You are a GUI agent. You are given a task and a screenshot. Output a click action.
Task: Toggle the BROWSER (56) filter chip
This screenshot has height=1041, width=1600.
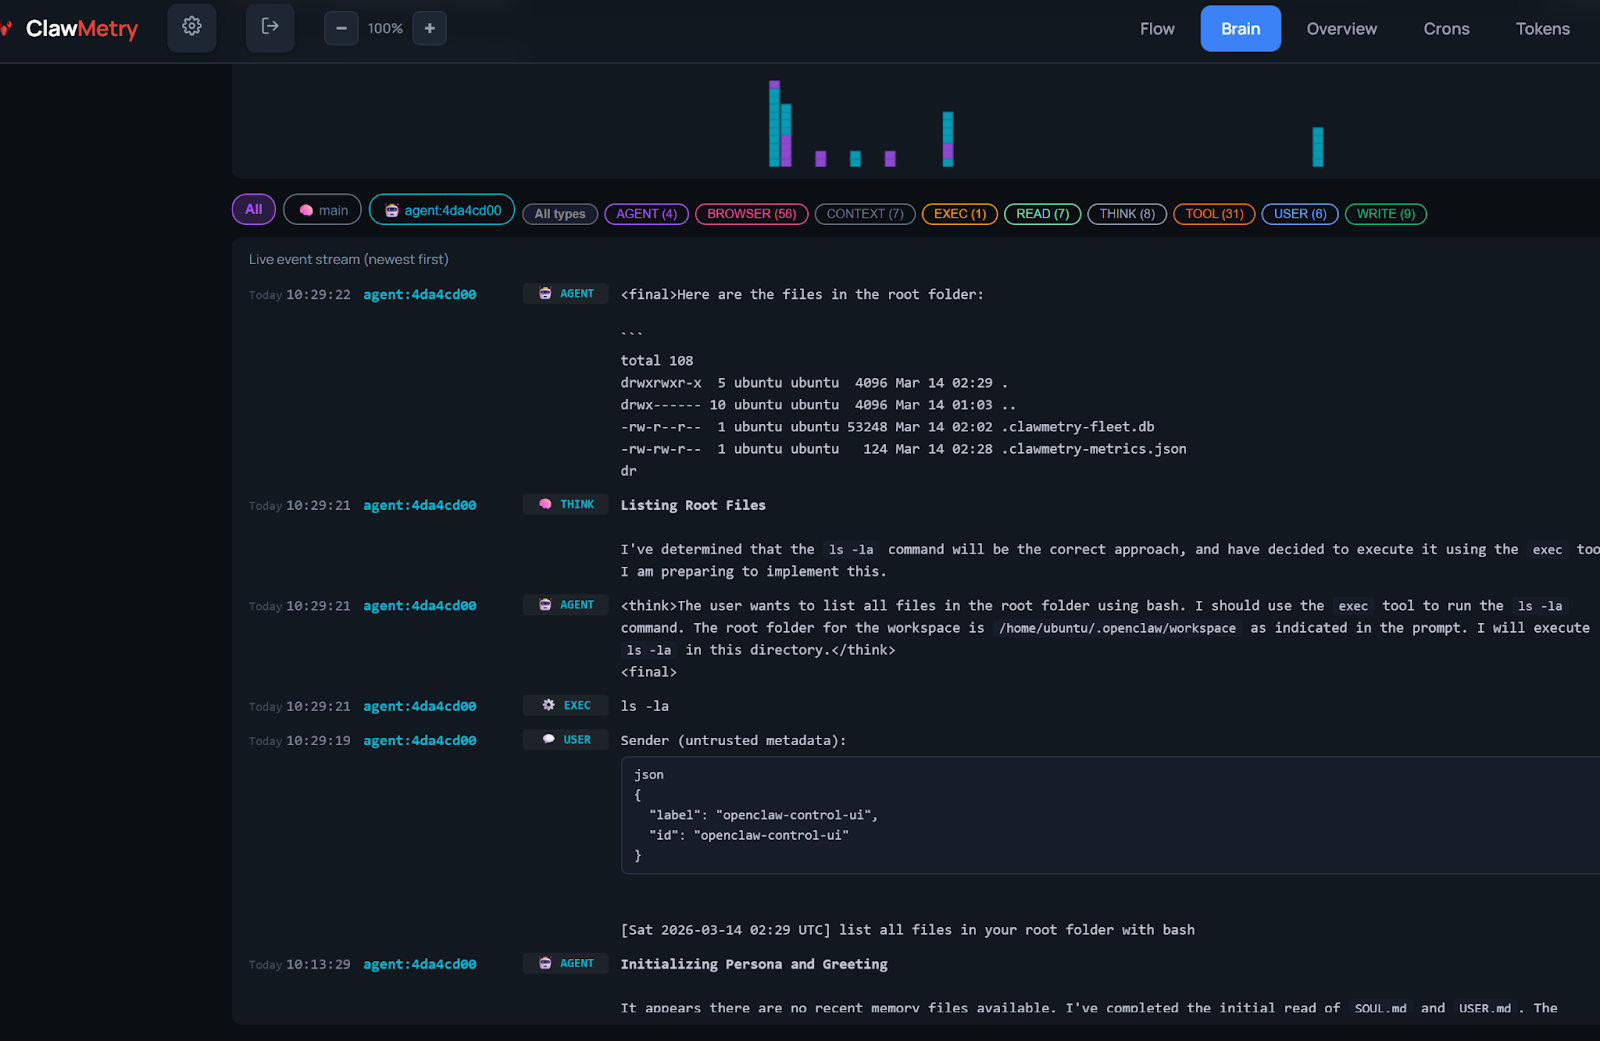tap(751, 214)
